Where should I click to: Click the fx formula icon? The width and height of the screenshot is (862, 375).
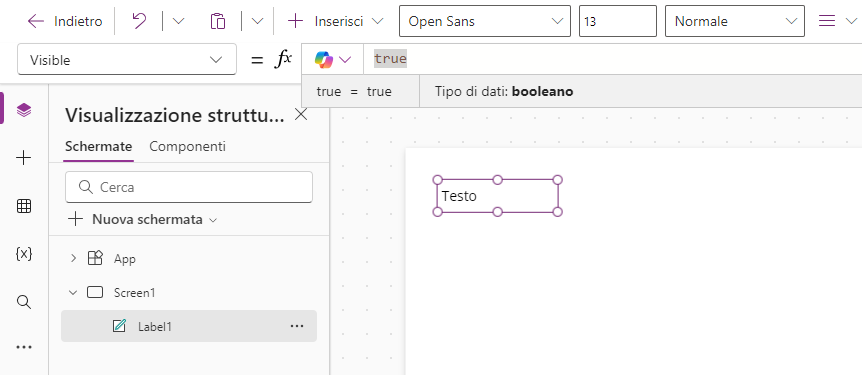[x=283, y=59]
